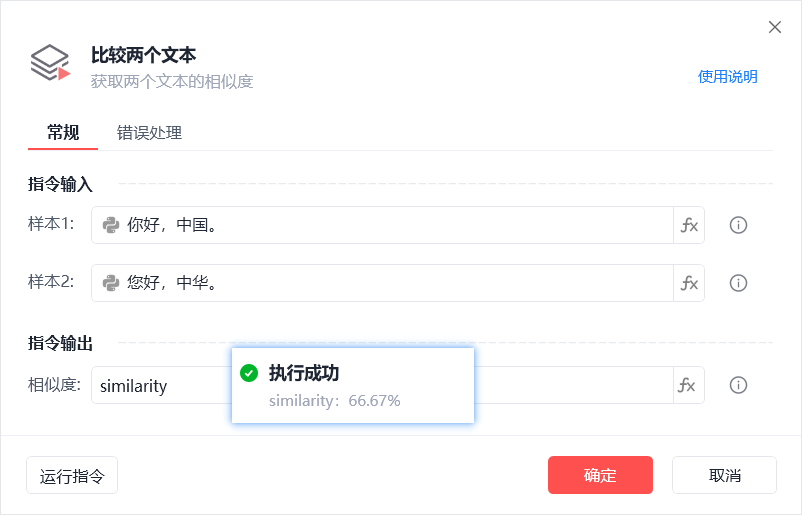This screenshot has height=515, width=802.
Task: Toggle Python mode icon in 样本1 field
Action: [x=111, y=225]
